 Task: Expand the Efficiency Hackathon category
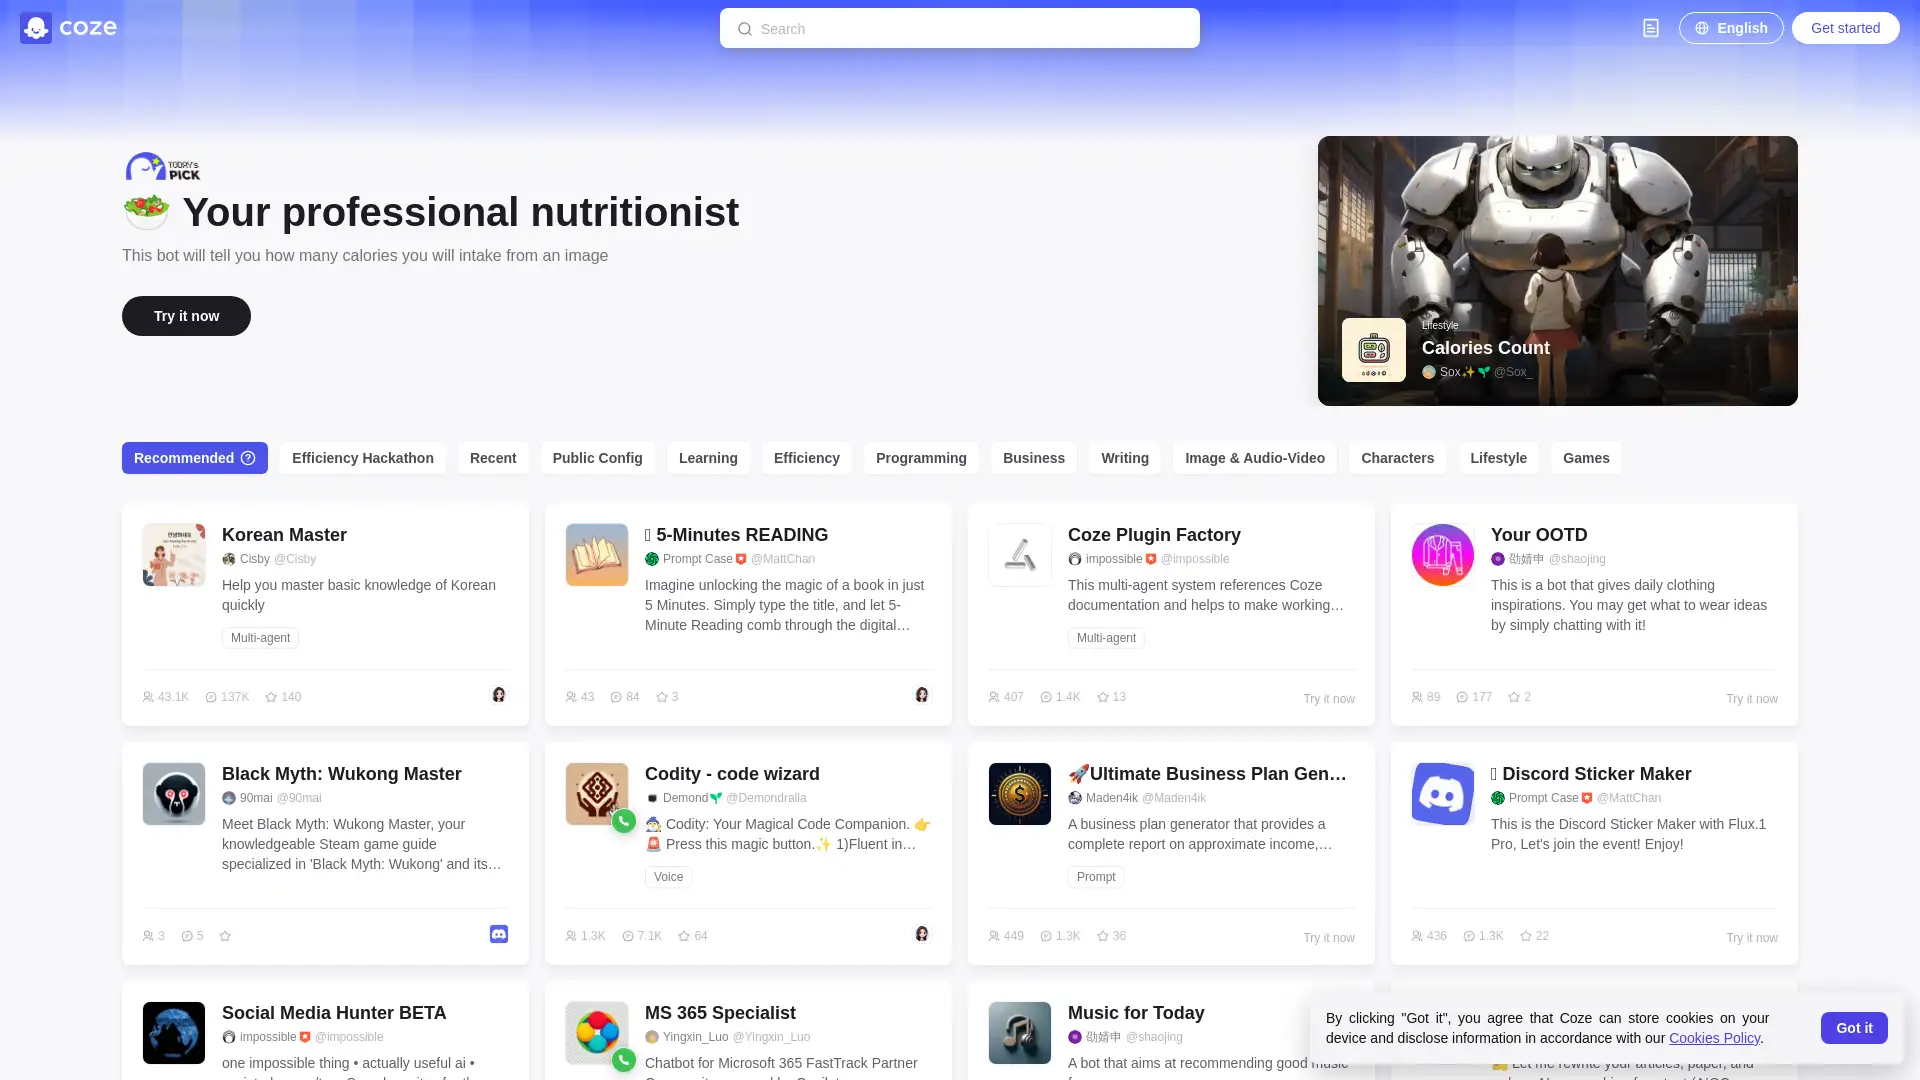(x=363, y=458)
